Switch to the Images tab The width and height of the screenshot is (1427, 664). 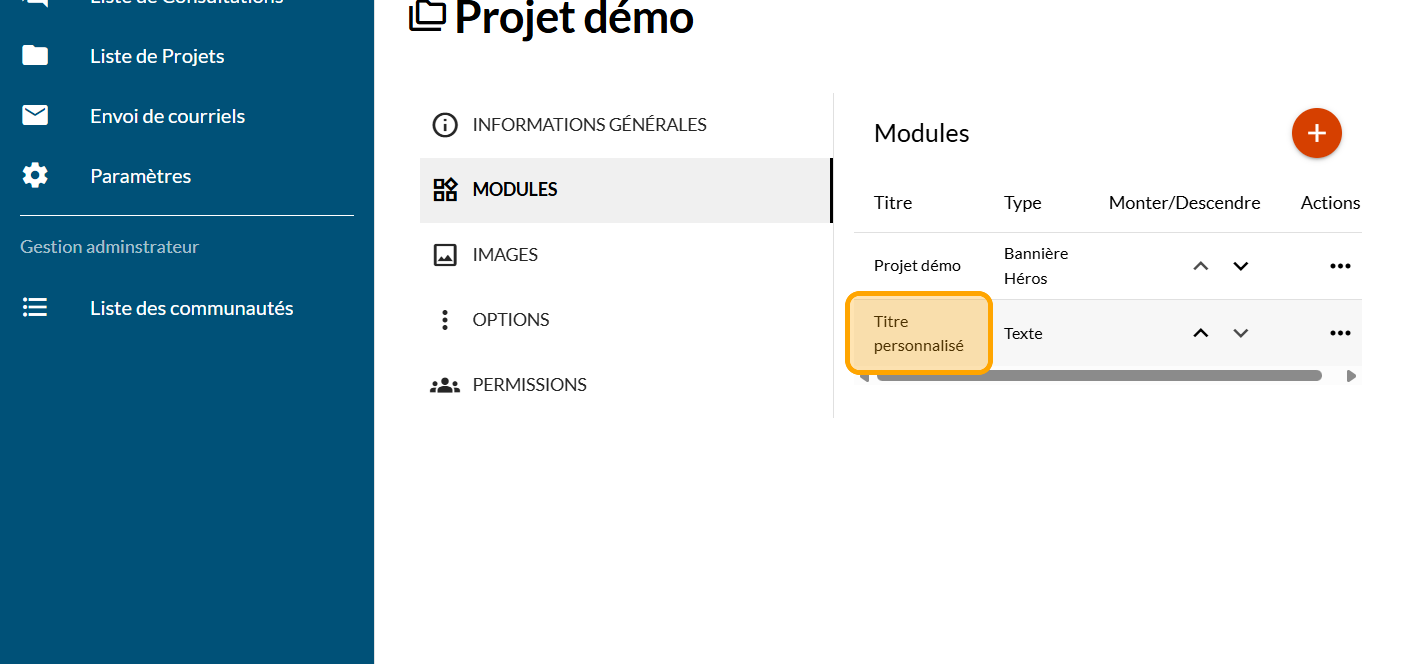pos(505,255)
